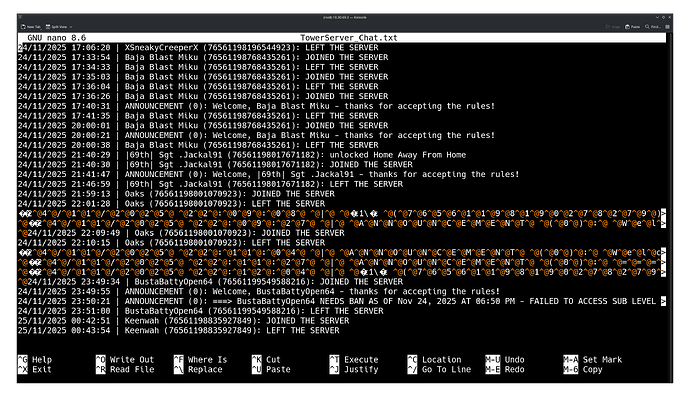Click the ^\ Replace shortcut label

tap(198, 369)
